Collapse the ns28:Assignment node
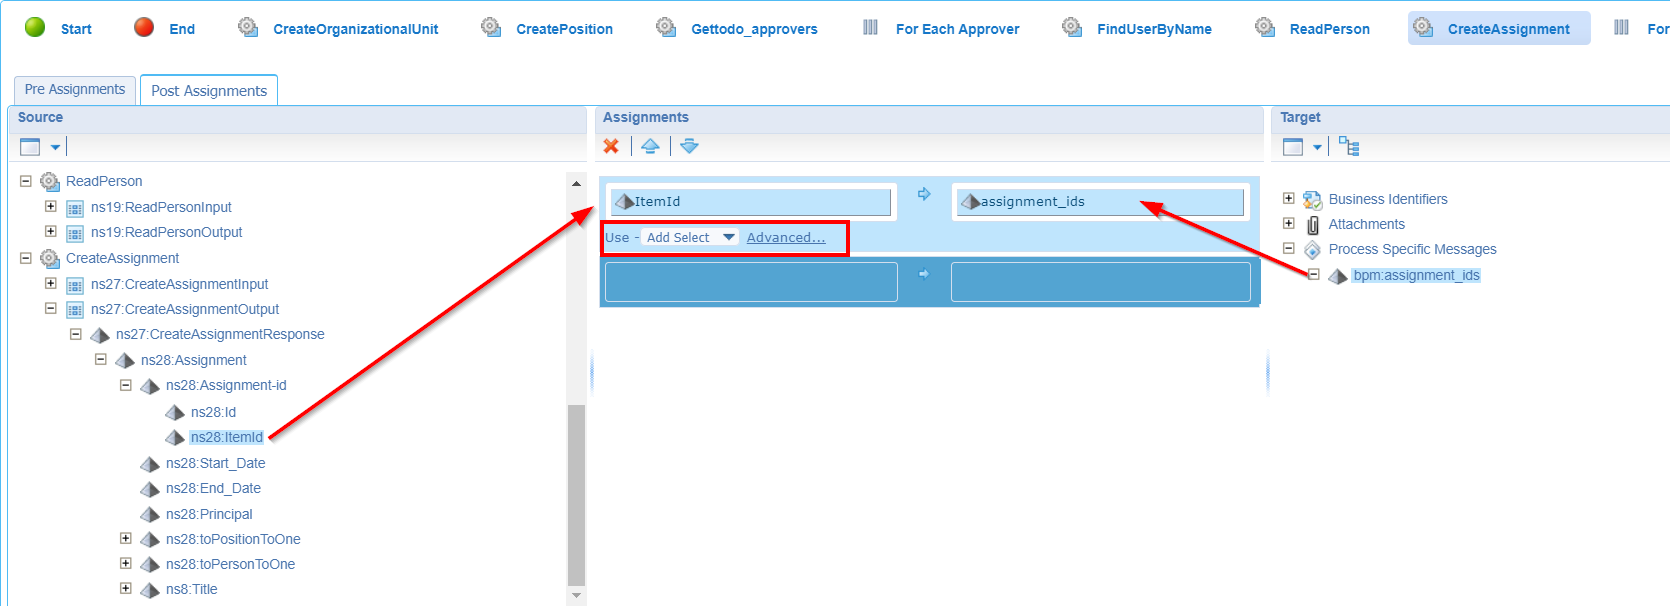1670x606 pixels. (x=101, y=359)
